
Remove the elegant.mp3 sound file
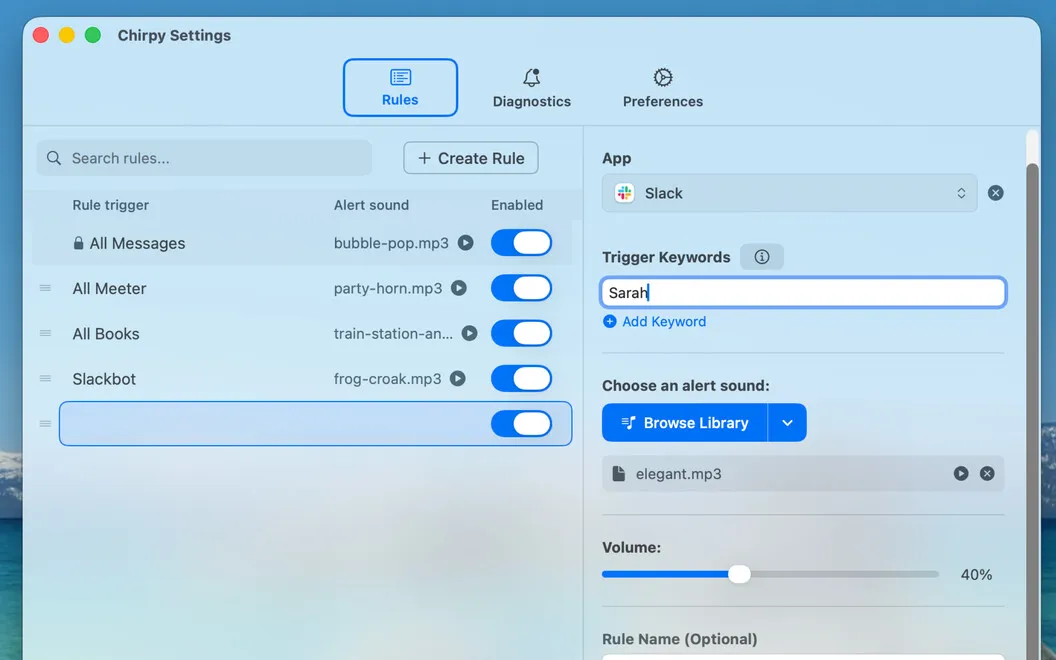tap(987, 473)
